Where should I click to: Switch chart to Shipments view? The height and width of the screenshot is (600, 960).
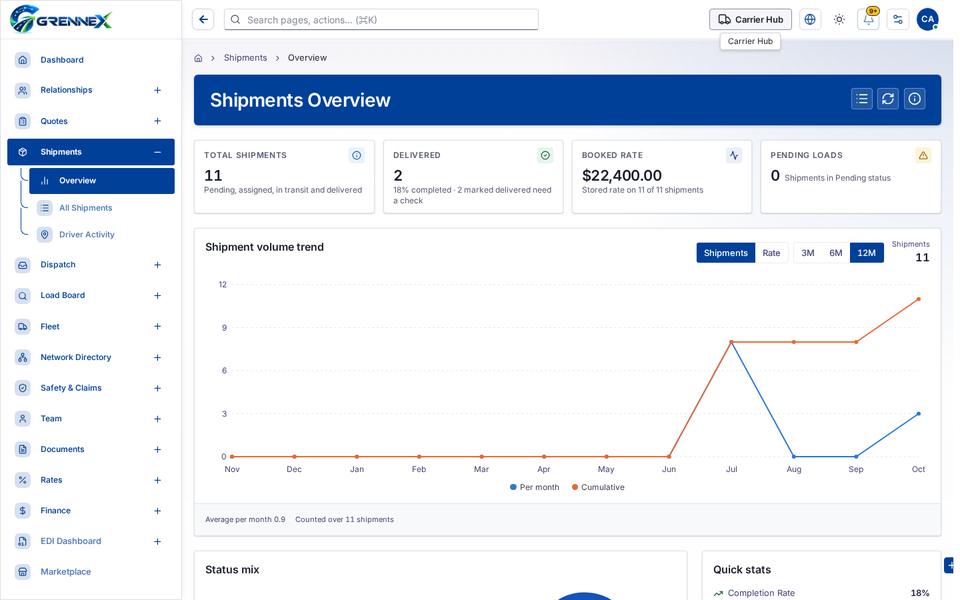[726, 253]
